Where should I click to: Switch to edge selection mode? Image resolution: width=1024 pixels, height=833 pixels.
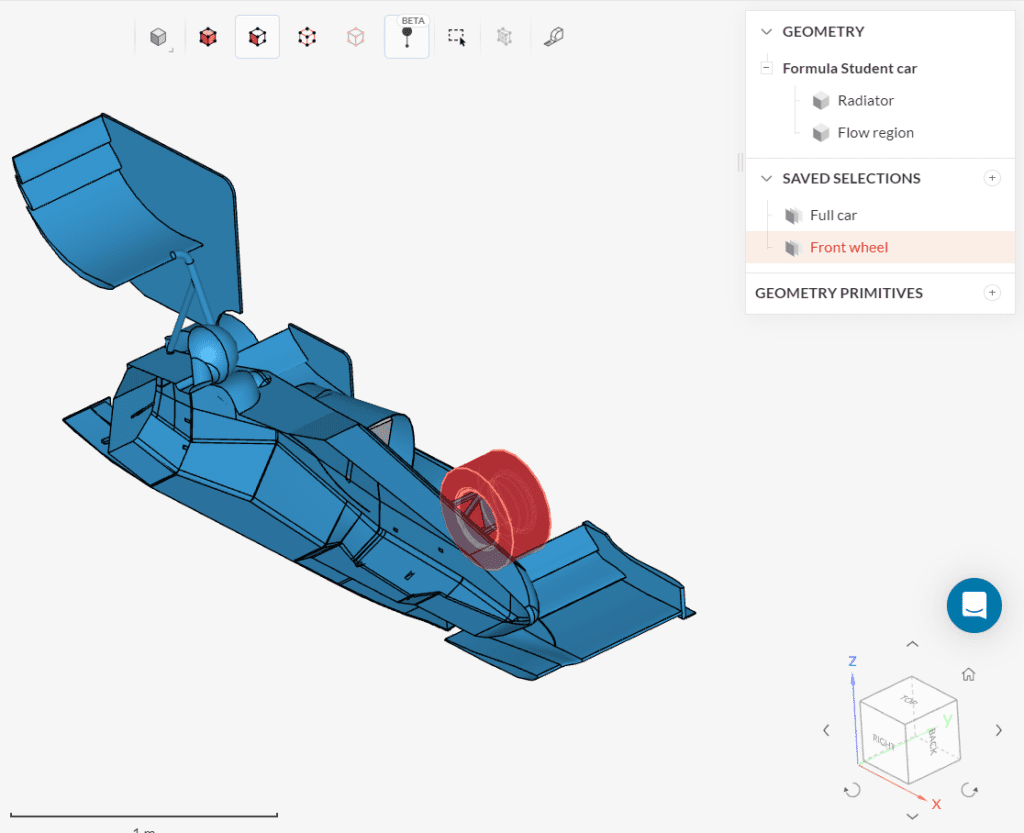tap(307, 36)
